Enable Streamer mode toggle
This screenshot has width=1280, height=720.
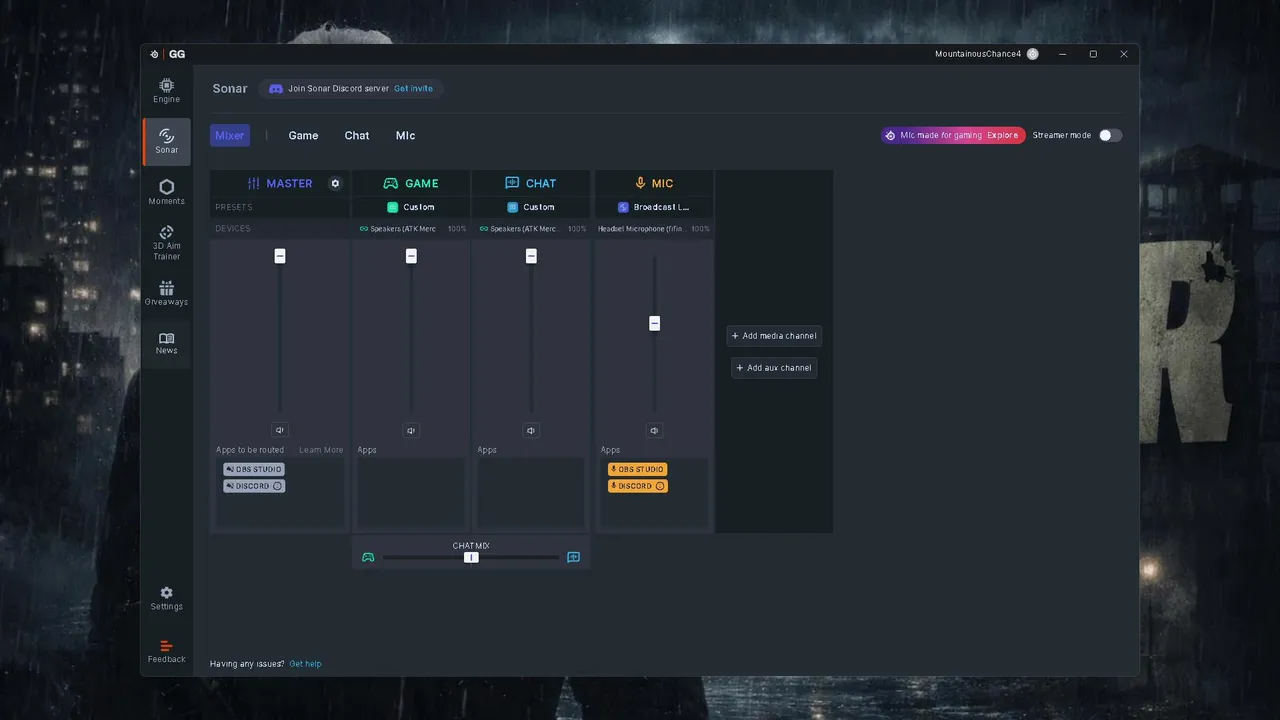pos(1110,135)
